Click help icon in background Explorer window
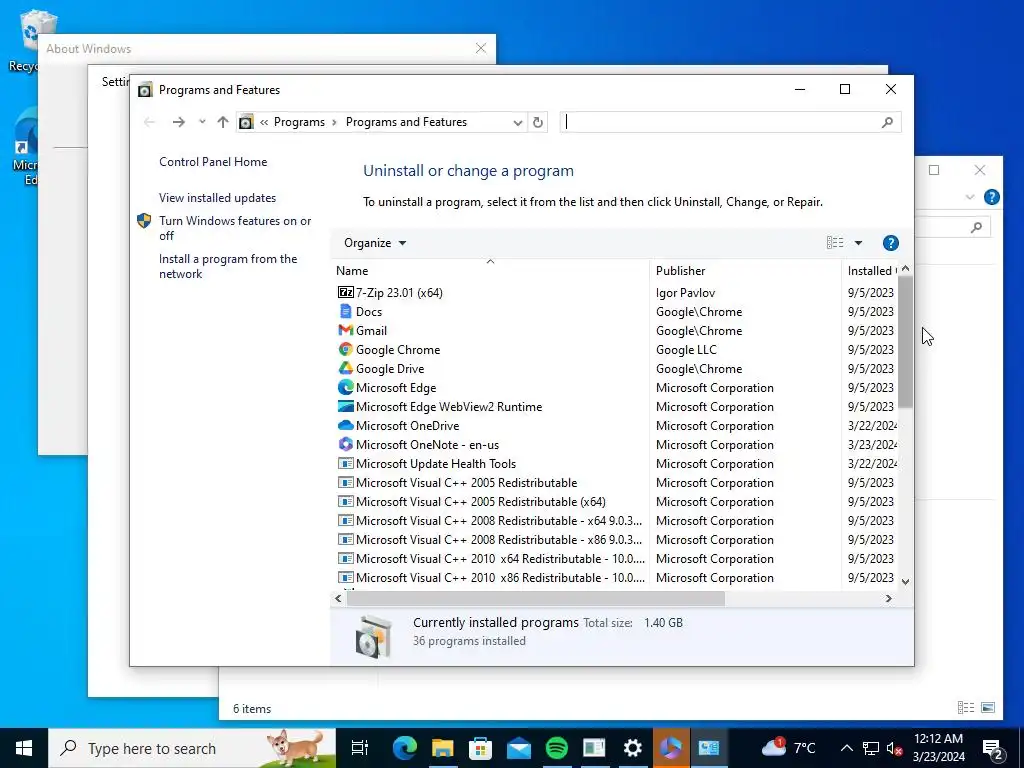The height and width of the screenshot is (768, 1024). (991, 197)
